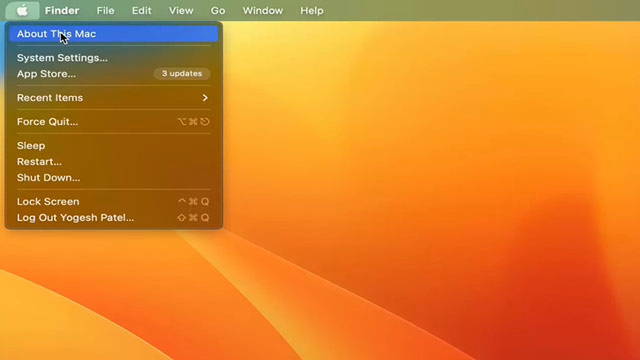Open App Store menu entry

pyautogui.click(x=113, y=74)
